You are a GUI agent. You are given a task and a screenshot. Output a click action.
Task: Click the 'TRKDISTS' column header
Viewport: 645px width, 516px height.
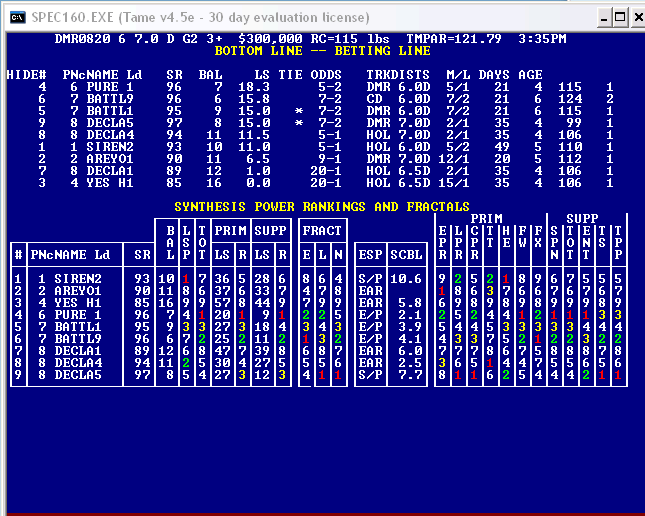[x=398, y=75]
